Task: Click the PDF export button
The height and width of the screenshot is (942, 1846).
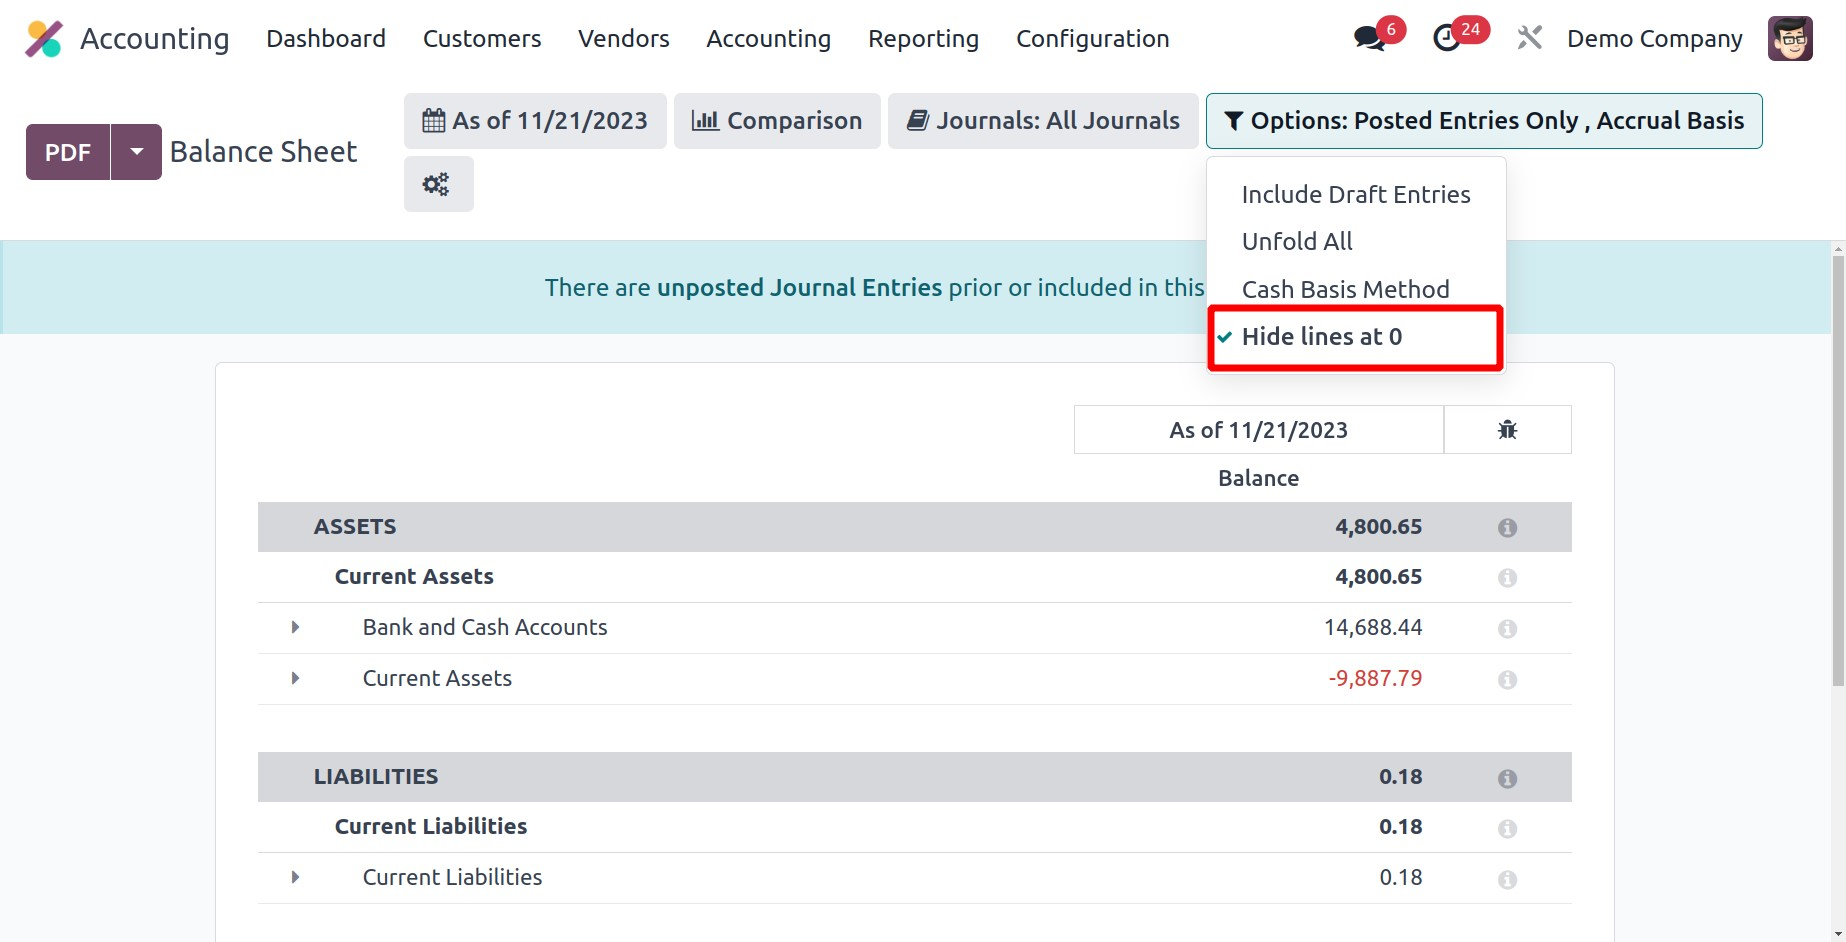Action: pyautogui.click(x=68, y=152)
